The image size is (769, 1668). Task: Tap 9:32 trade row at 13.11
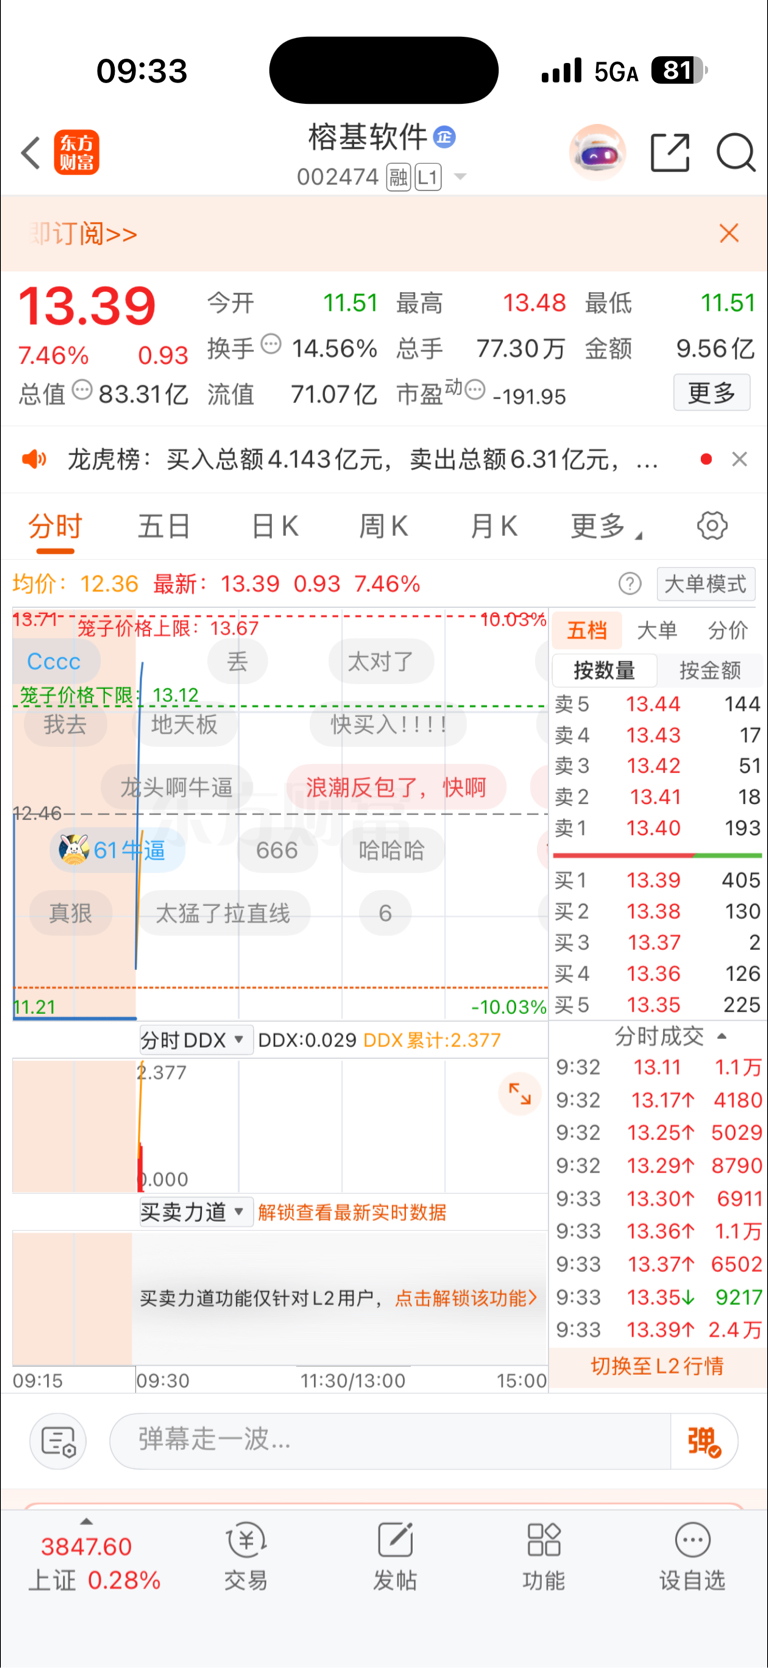click(658, 1067)
